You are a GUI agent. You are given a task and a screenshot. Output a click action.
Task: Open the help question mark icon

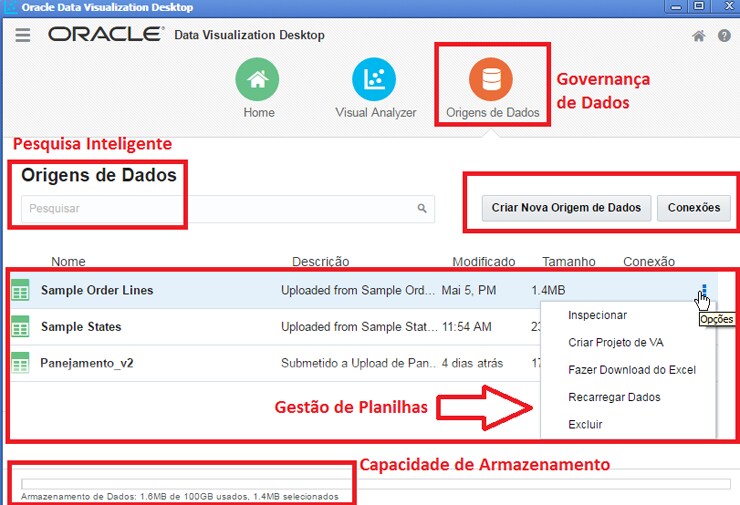click(x=724, y=36)
